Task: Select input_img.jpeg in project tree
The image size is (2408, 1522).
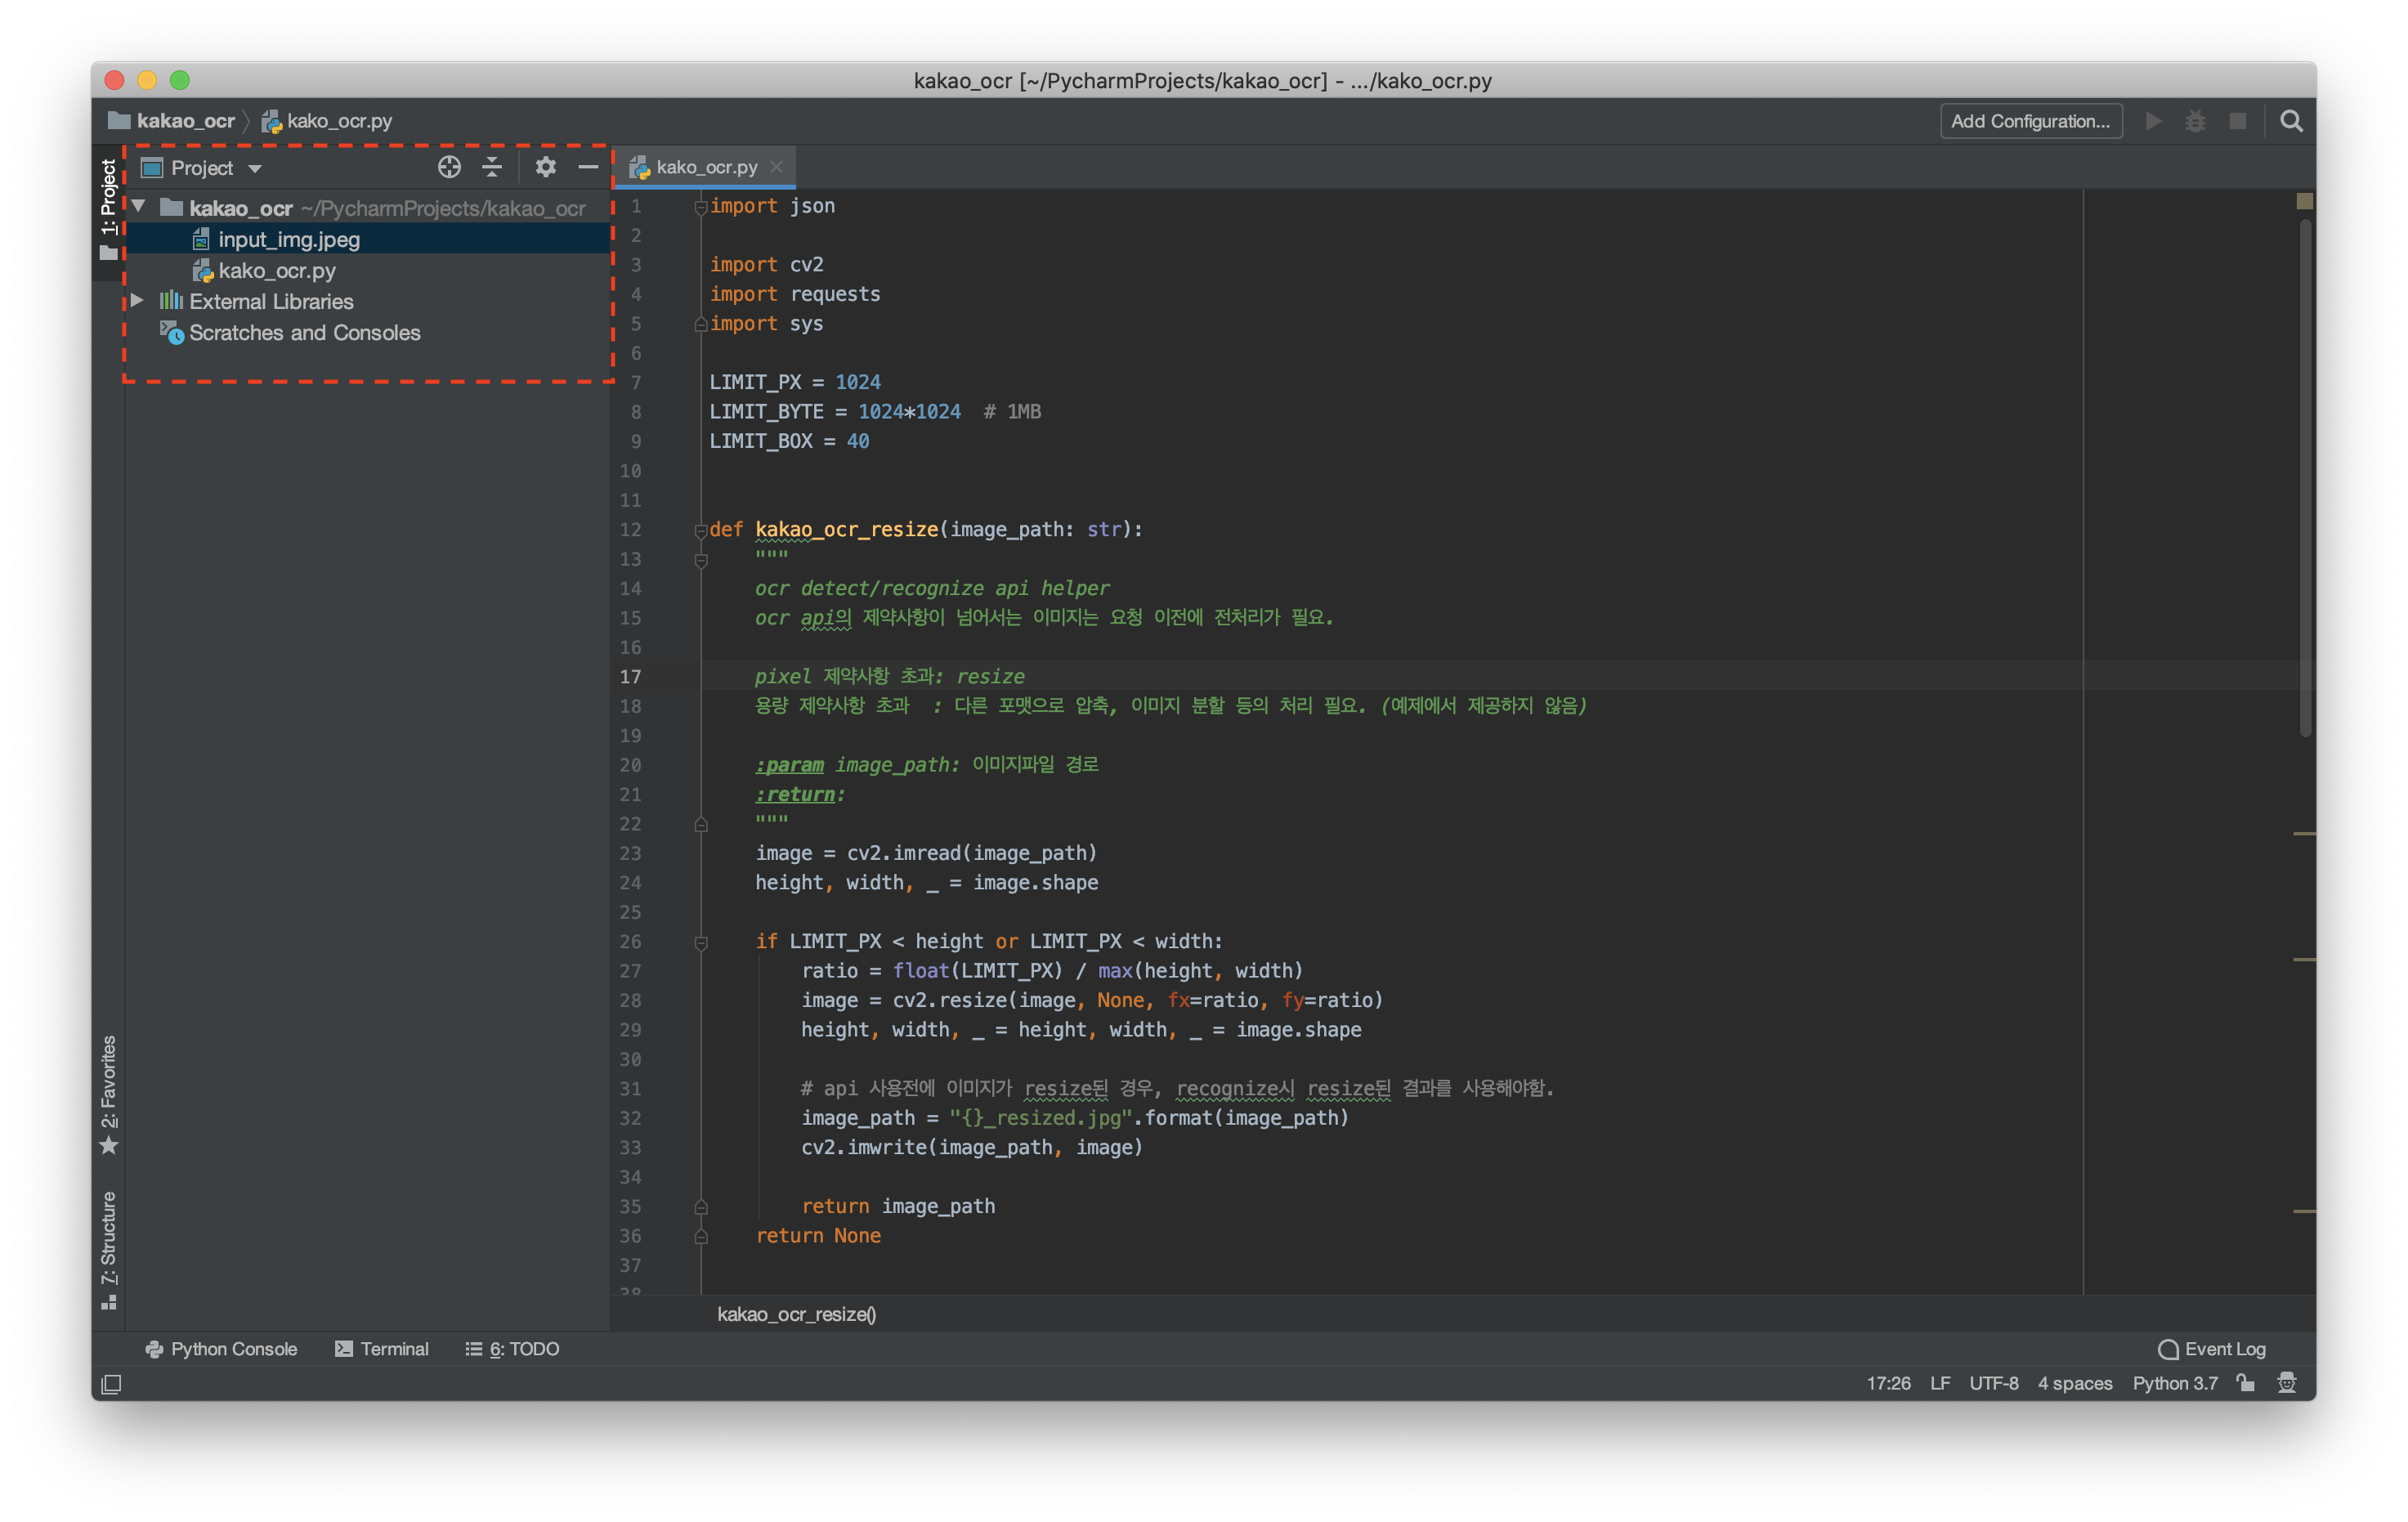Action: 288,239
